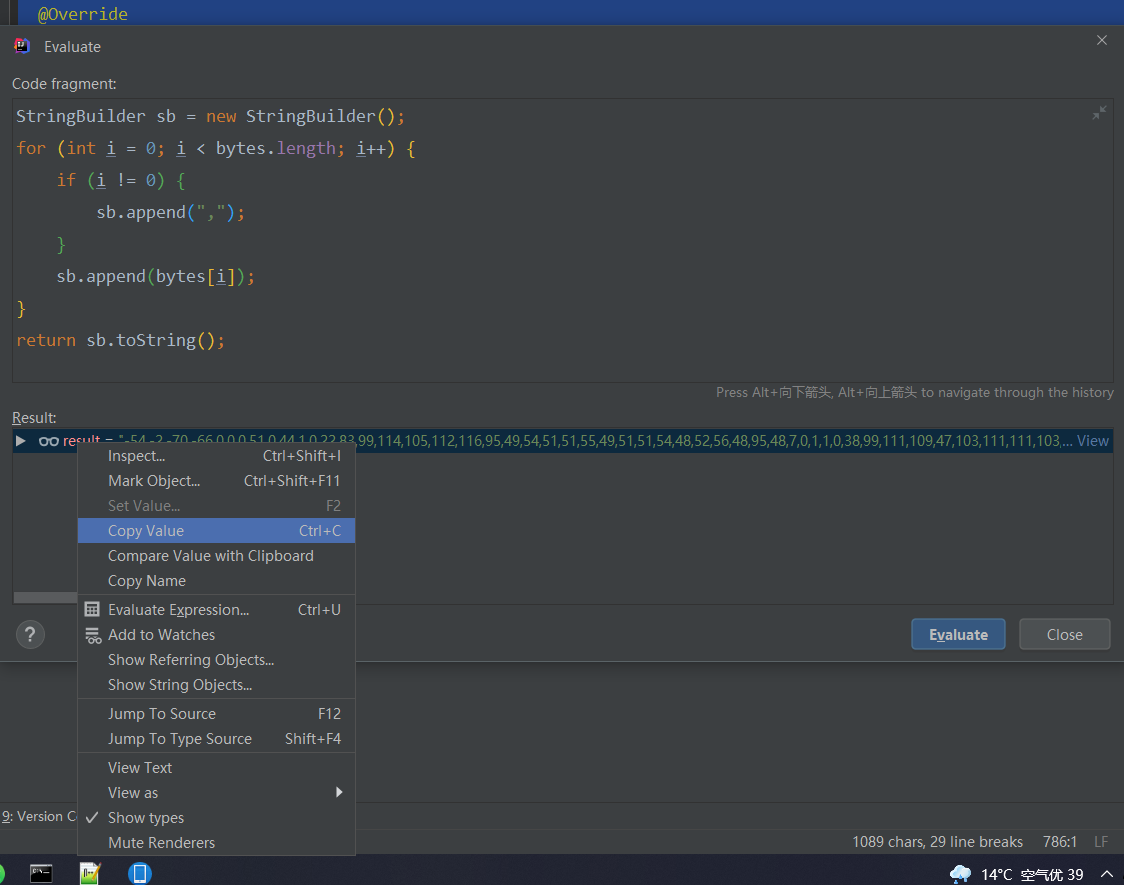The height and width of the screenshot is (885, 1124).
Task: Click the glasses watch icon beside result
Action: pyautogui.click(x=49, y=441)
